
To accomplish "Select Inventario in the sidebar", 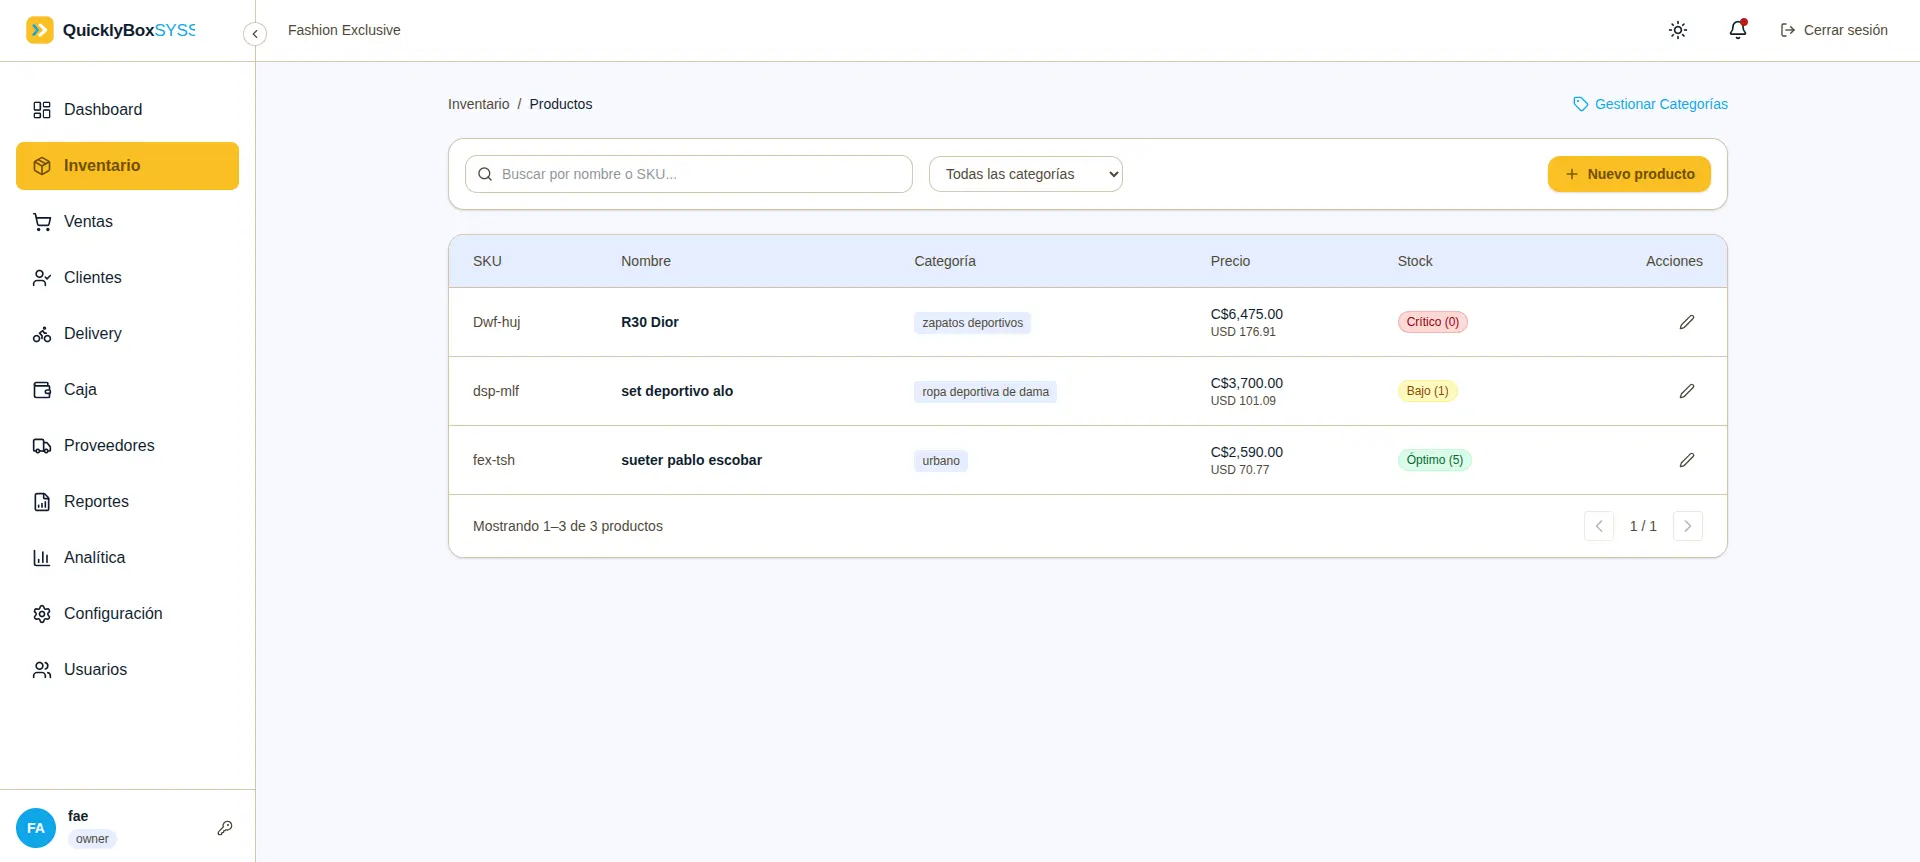I will (127, 166).
